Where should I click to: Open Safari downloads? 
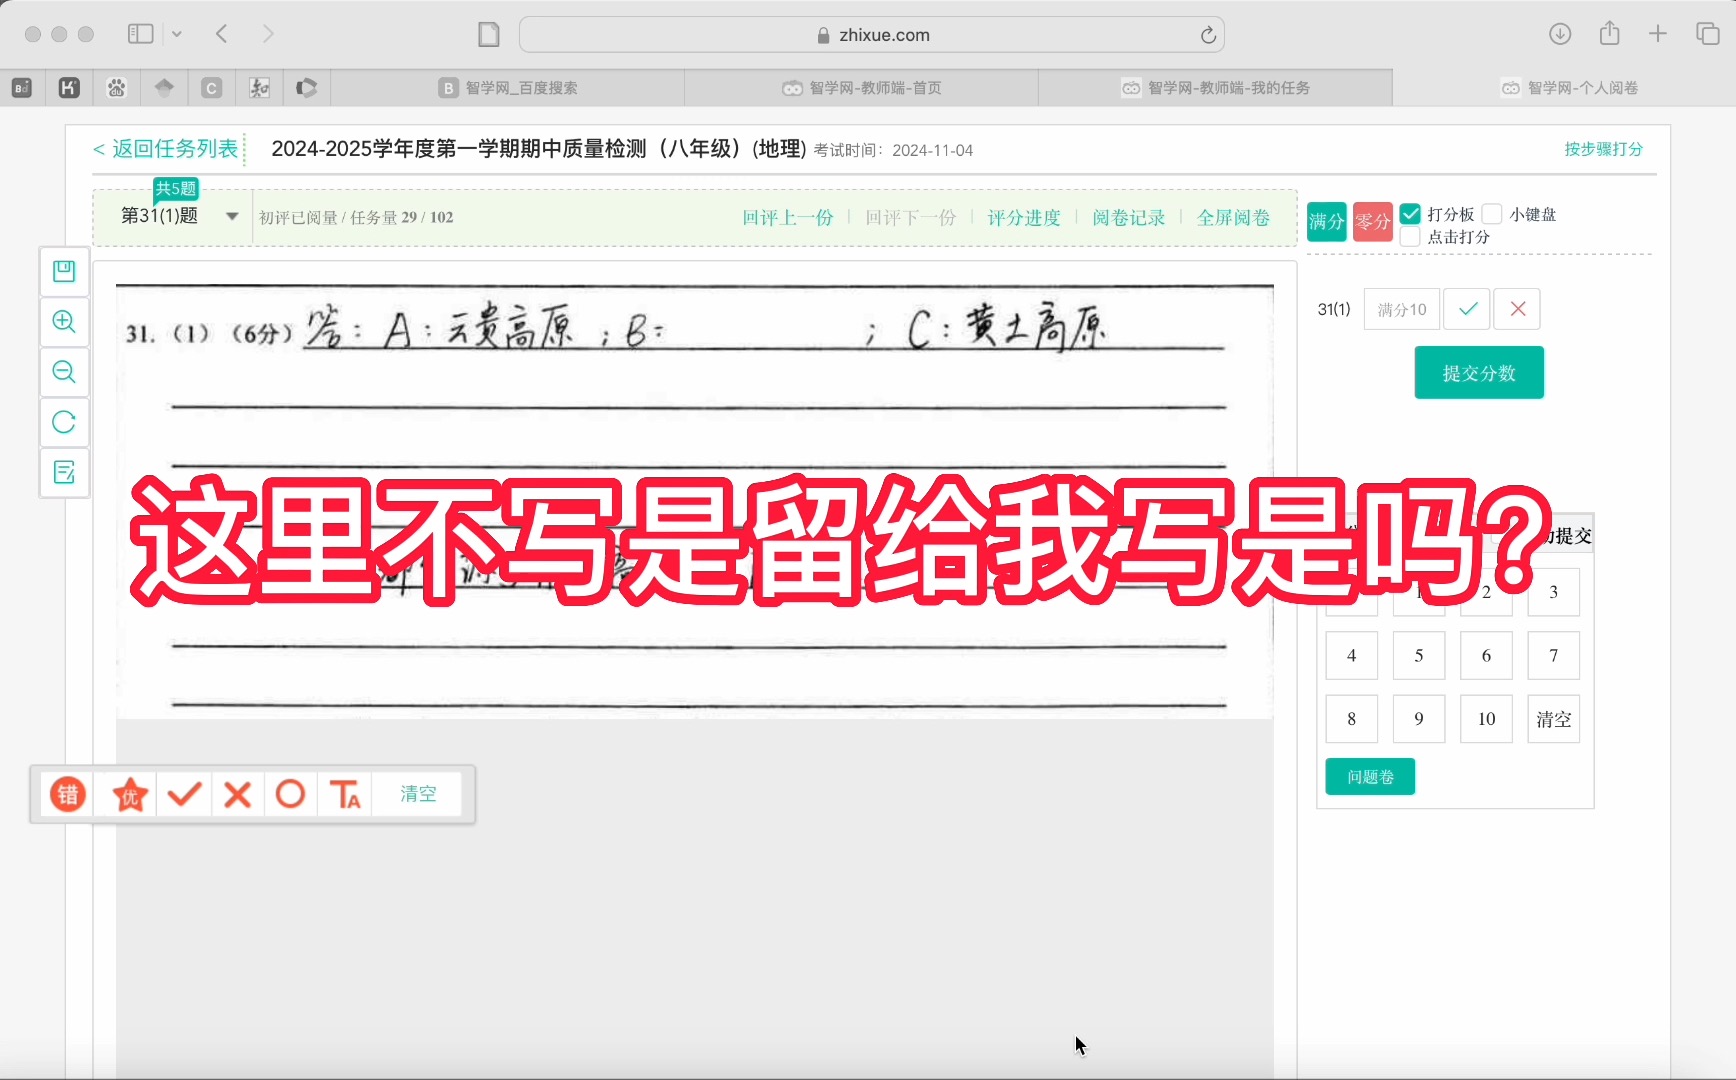1560,34
